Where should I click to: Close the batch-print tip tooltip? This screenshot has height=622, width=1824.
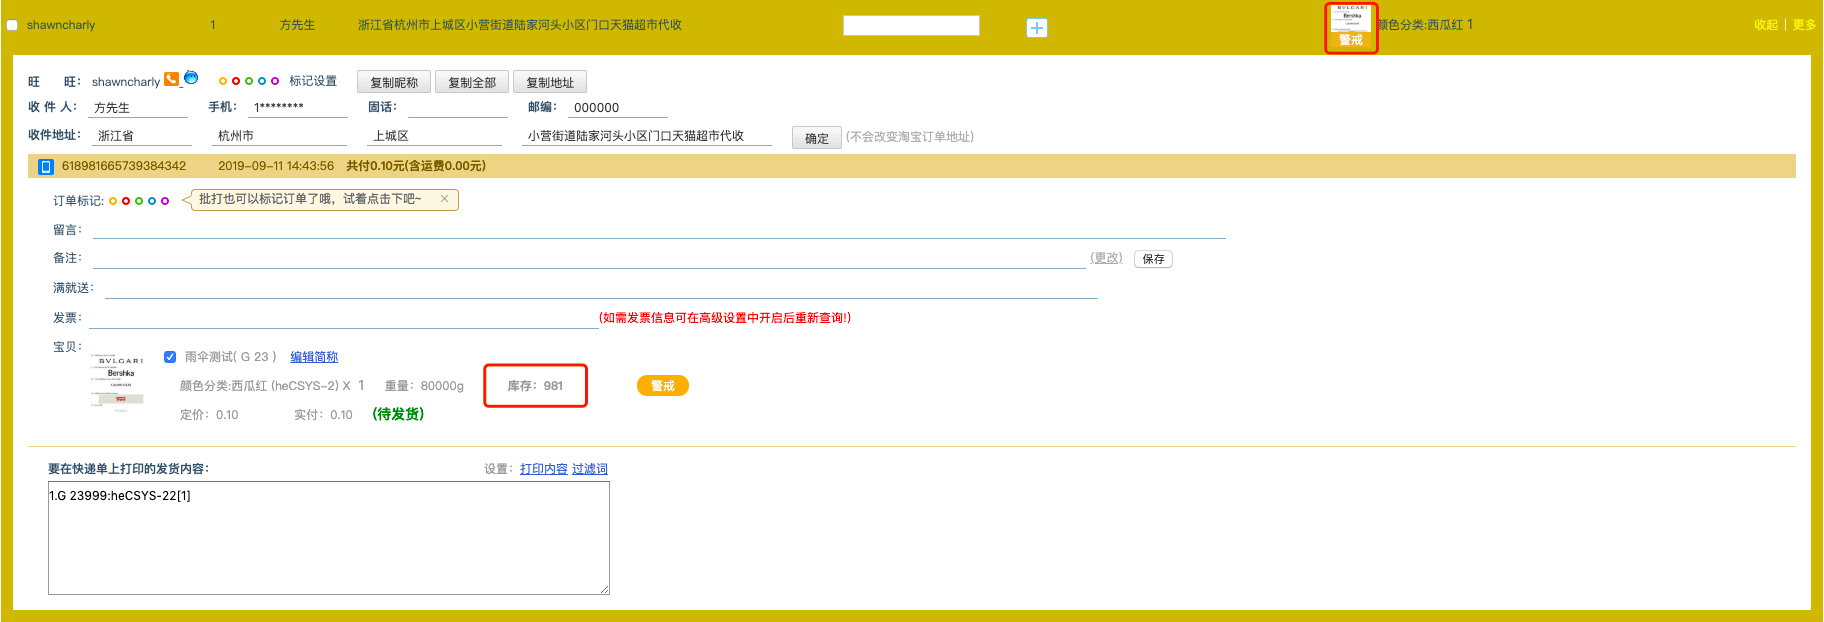[444, 199]
